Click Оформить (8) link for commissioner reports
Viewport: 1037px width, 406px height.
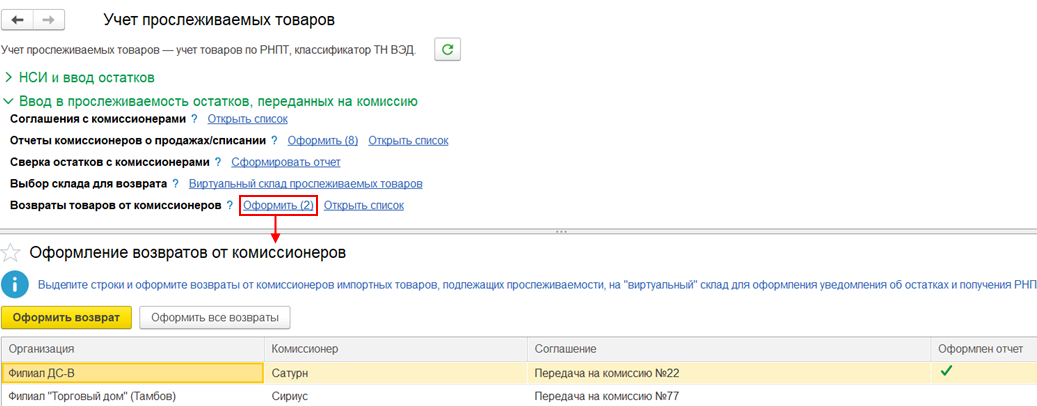point(322,141)
